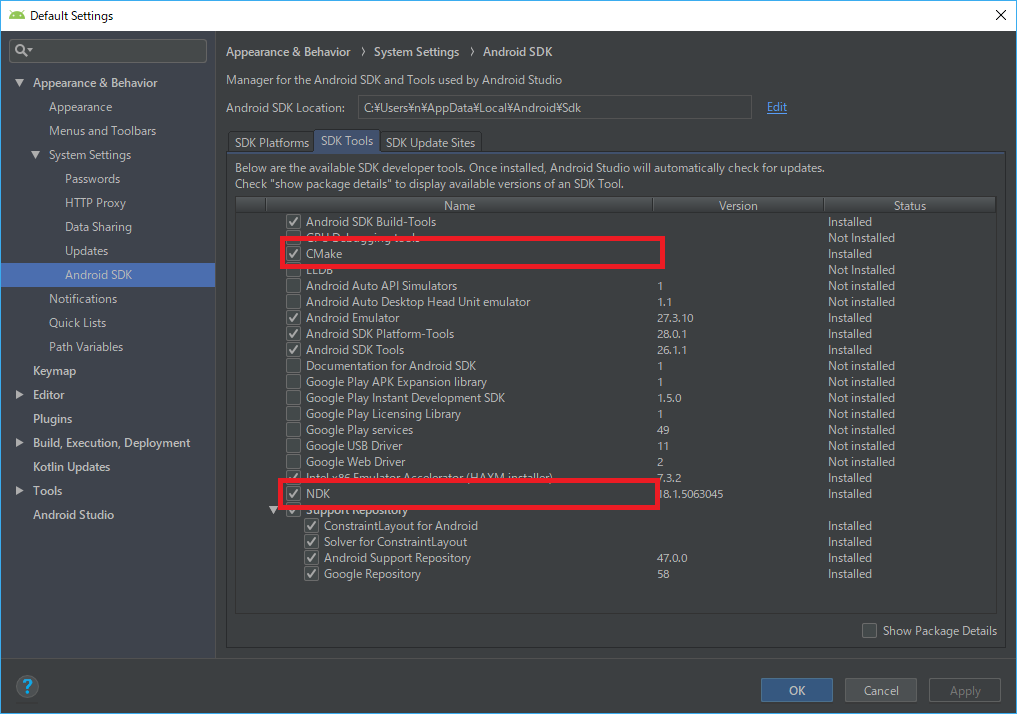This screenshot has height=714, width=1017.
Task: Toggle the CMake checkbox
Action: click(x=294, y=254)
